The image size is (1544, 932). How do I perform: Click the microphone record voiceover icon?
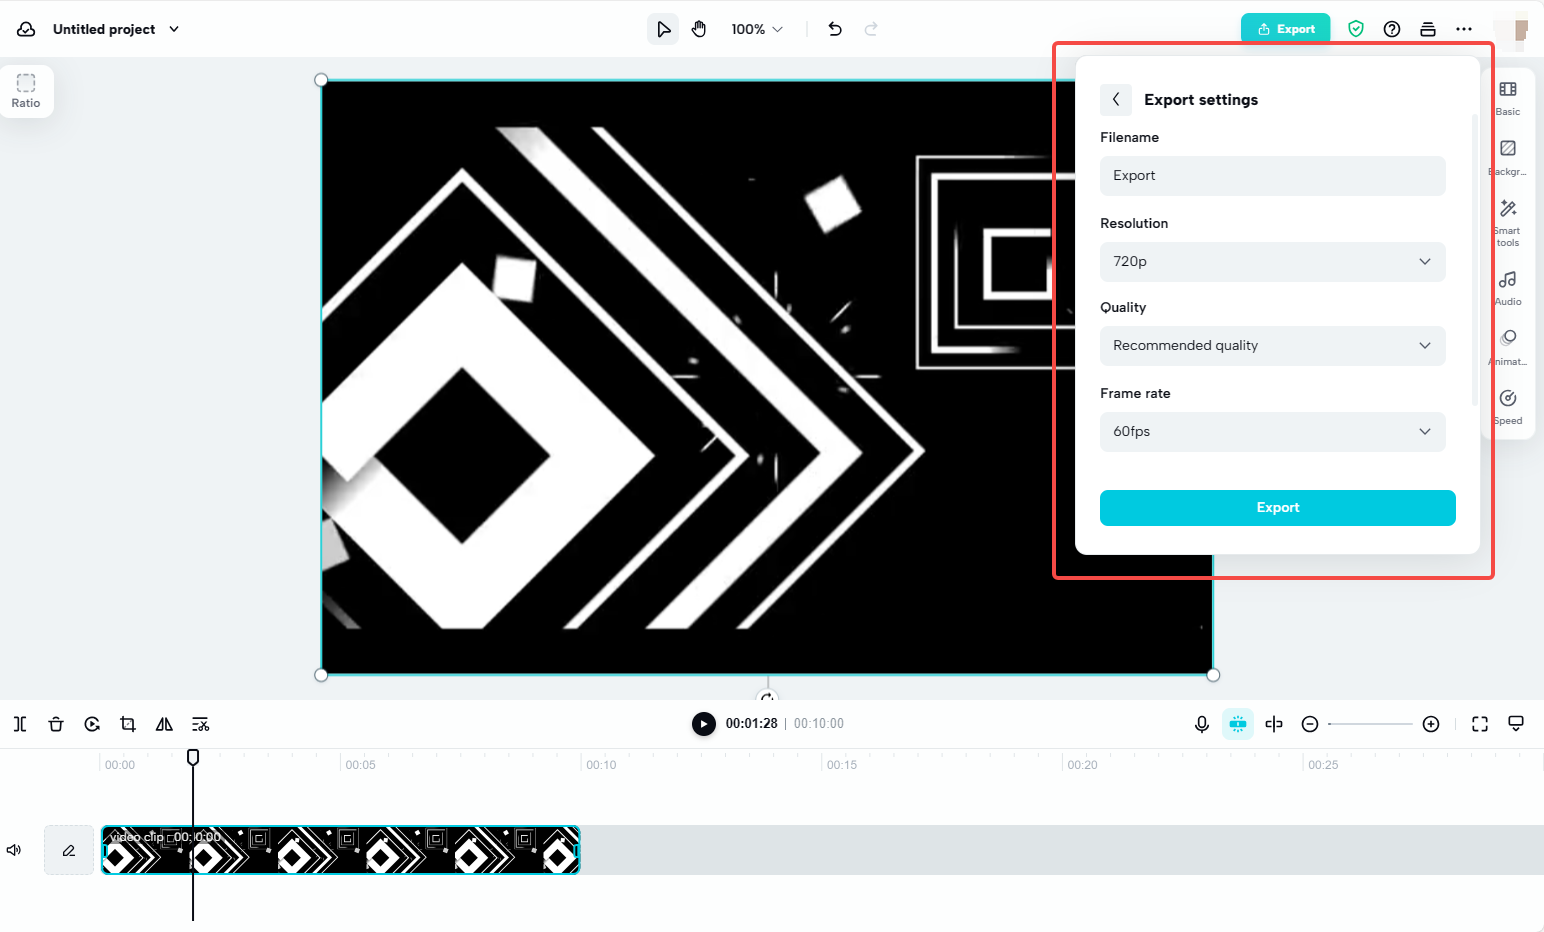[1202, 724]
